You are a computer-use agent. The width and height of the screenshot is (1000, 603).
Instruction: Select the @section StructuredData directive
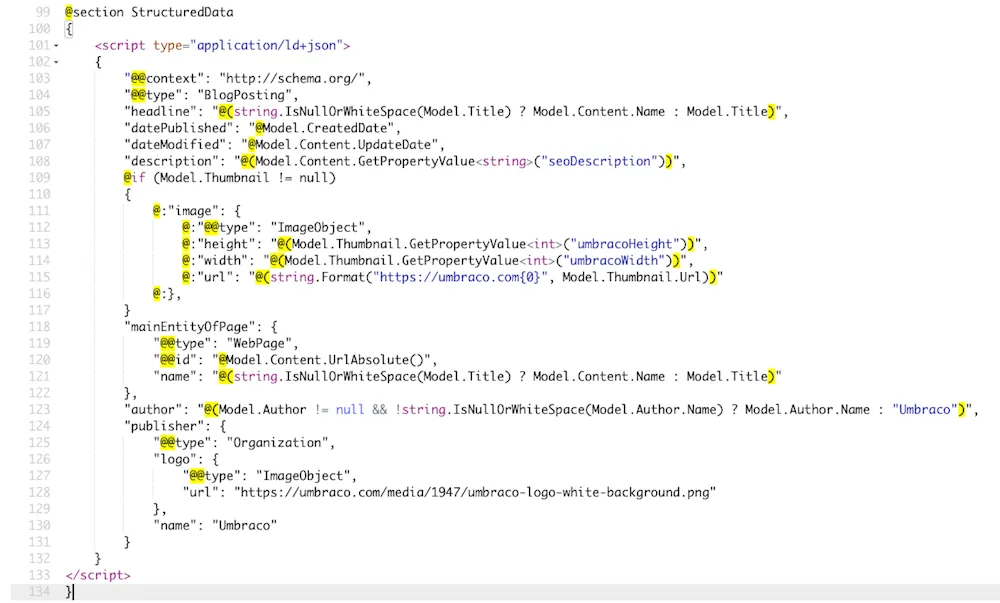click(x=150, y=12)
